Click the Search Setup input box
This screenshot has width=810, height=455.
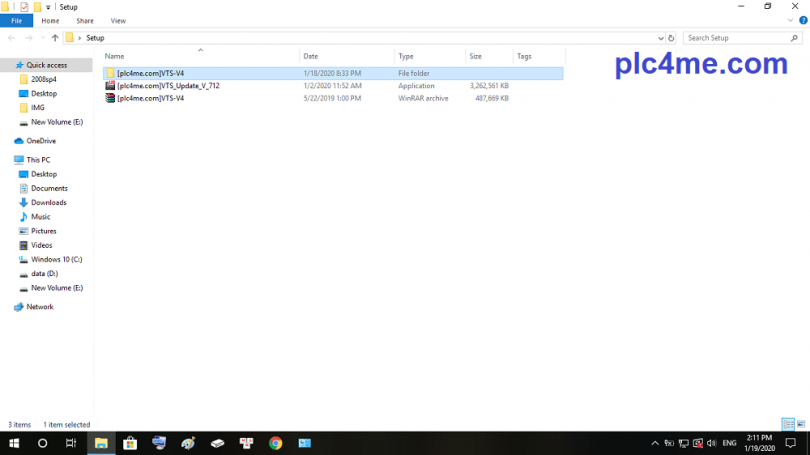tap(735, 38)
